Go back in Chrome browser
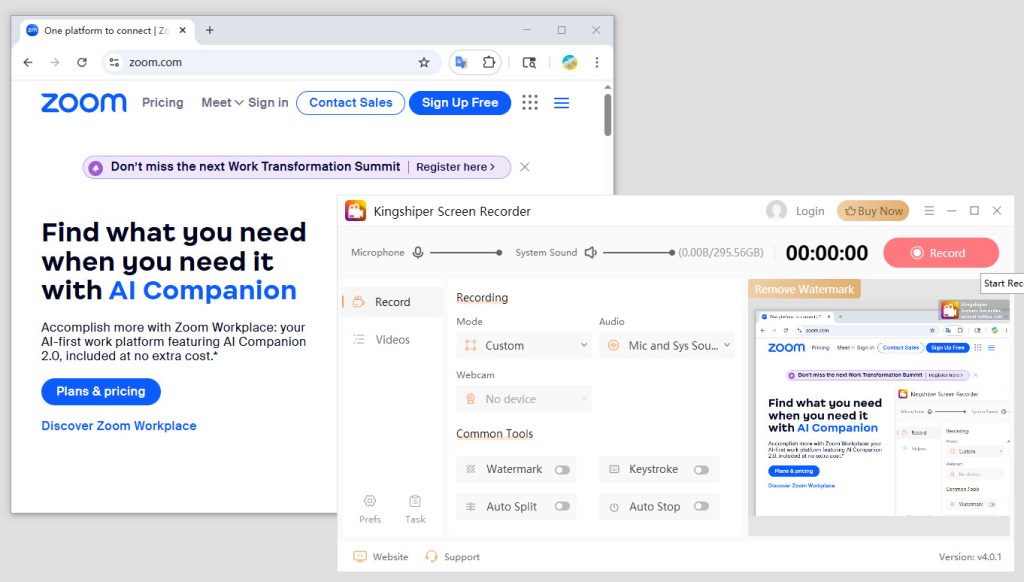Screen dimensions: 1024x582 coord(27,63)
